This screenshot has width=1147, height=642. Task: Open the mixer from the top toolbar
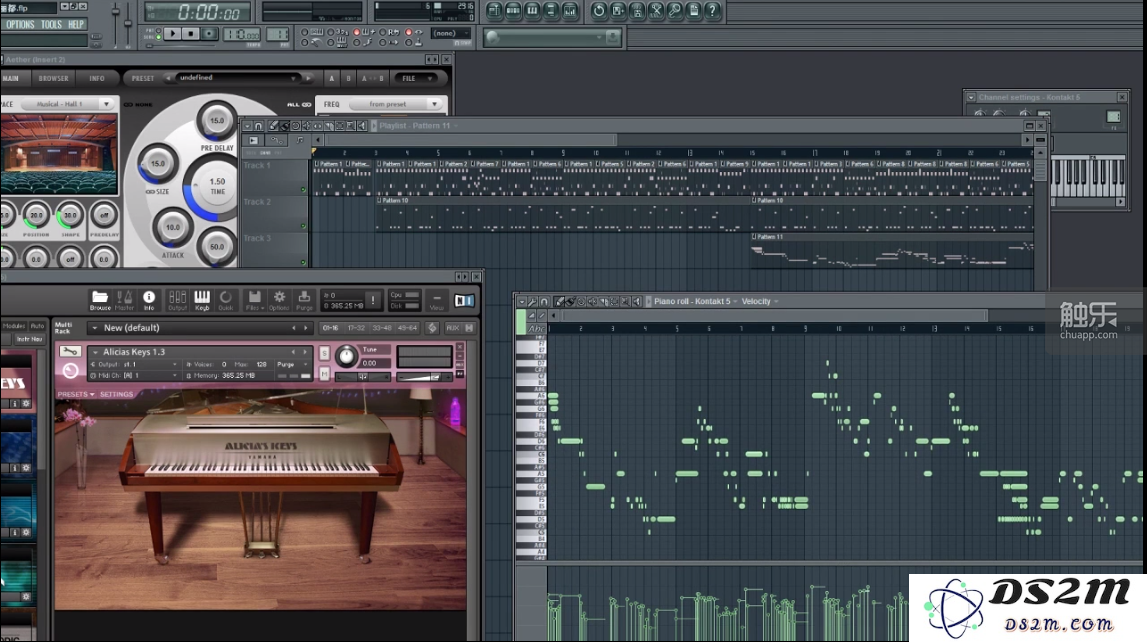(x=570, y=10)
